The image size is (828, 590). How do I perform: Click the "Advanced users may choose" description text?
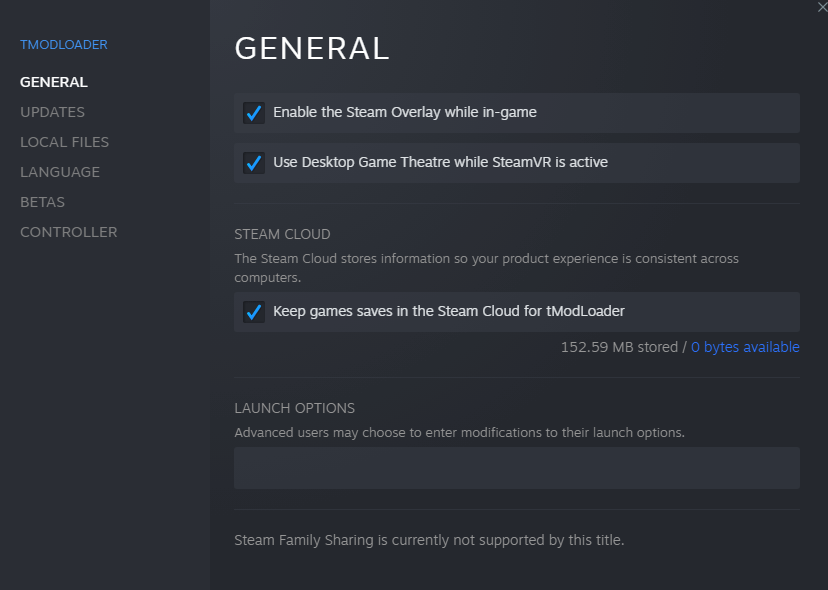coord(459,433)
